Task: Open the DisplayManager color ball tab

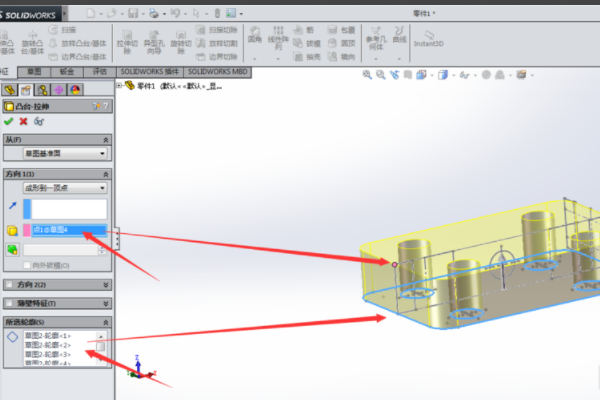Action: 75,90
